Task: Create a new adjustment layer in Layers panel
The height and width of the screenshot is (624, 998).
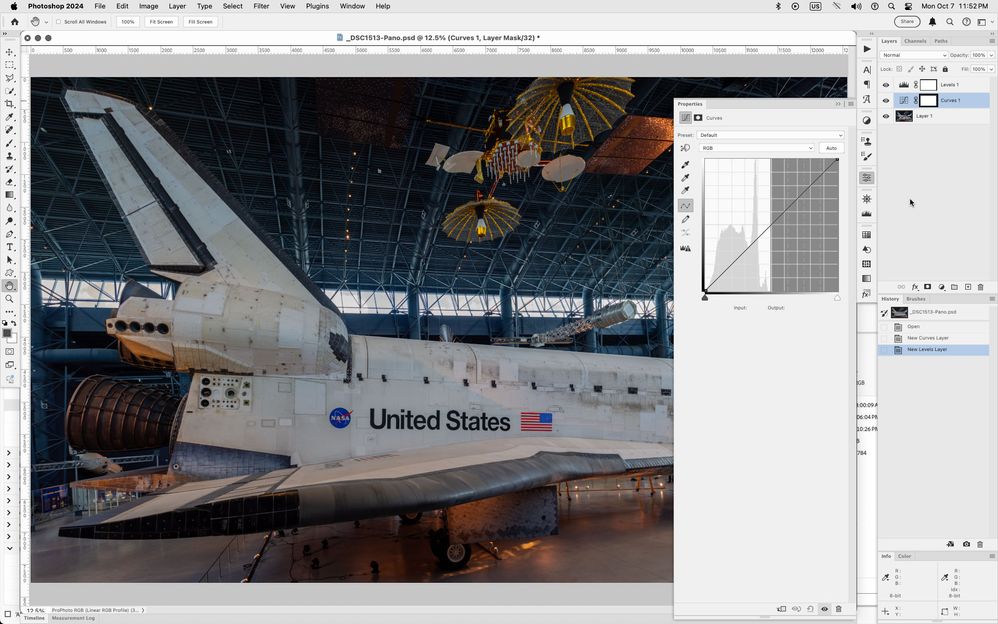Action: click(x=941, y=287)
